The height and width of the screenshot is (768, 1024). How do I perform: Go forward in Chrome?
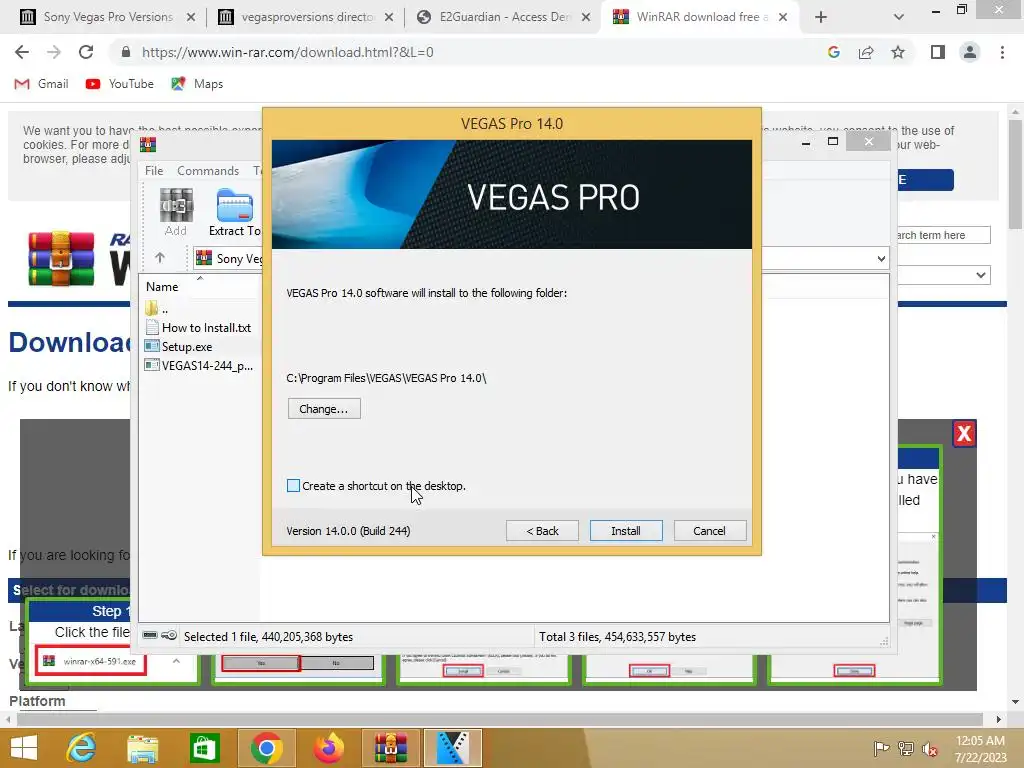tap(54, 52)
